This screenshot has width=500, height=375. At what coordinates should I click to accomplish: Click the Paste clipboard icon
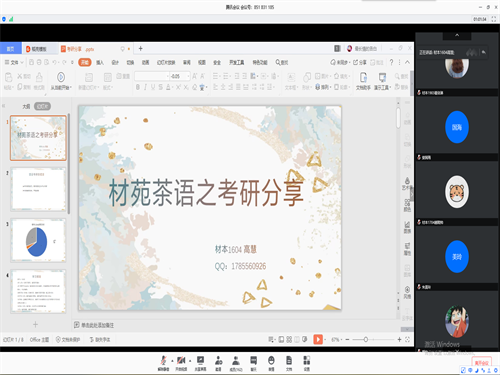8,77
